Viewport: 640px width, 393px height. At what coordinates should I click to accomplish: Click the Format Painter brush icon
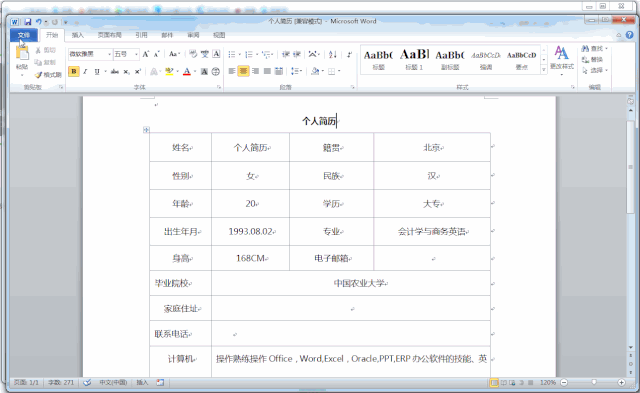pyautogui.click(x=38, y=75)
